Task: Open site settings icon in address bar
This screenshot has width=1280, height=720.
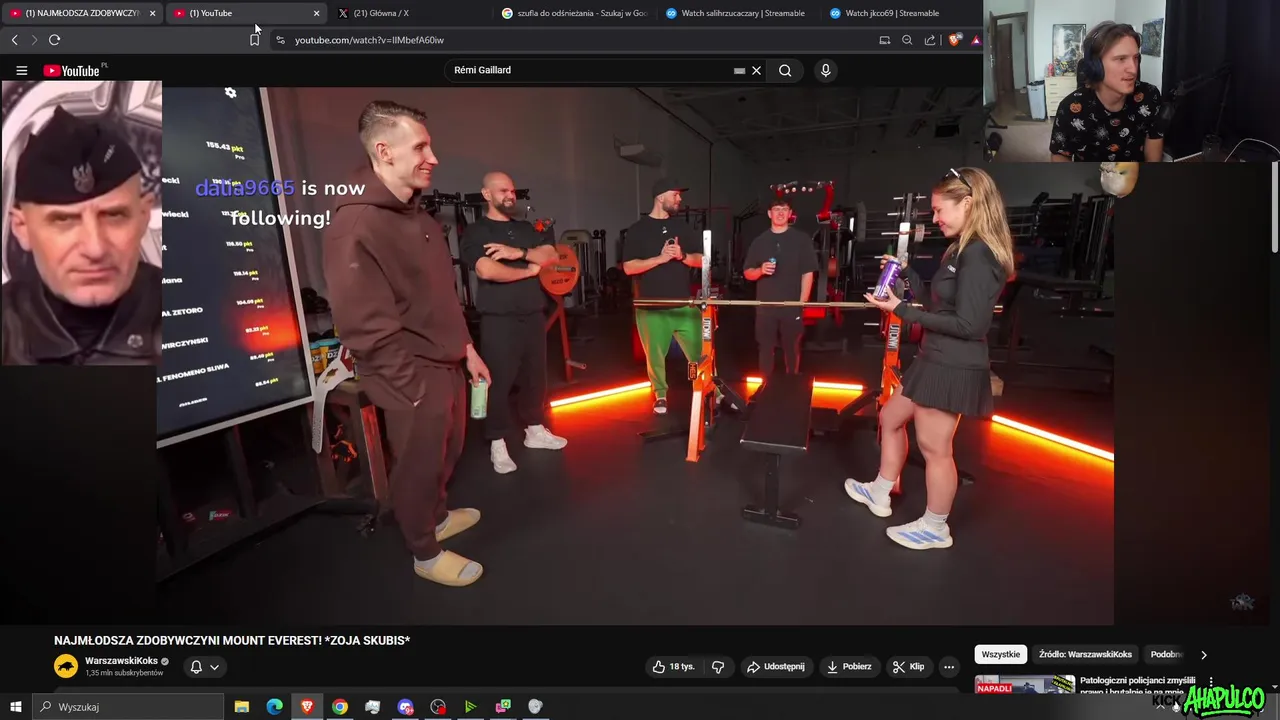Action: click(x=280, y=40)
